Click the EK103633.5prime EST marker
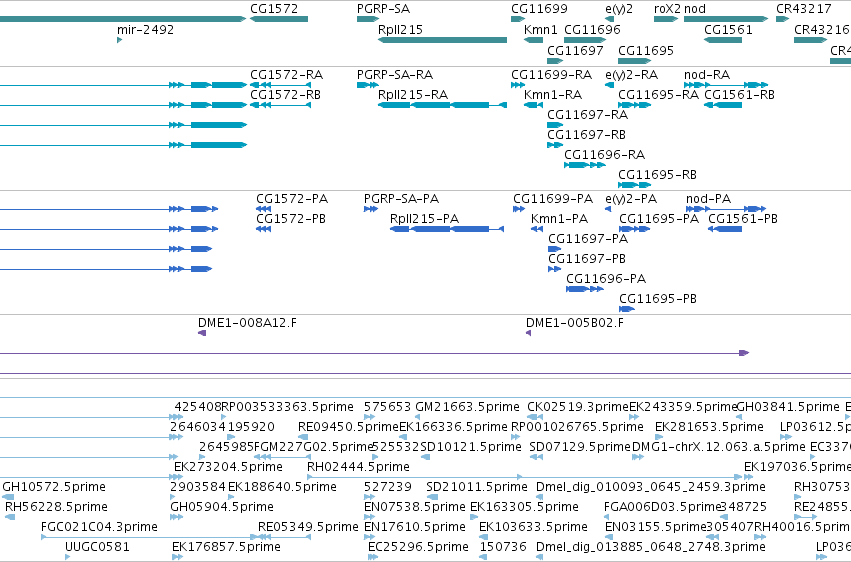The width and height of the screenshot is (851, 562). coord(484,537)
